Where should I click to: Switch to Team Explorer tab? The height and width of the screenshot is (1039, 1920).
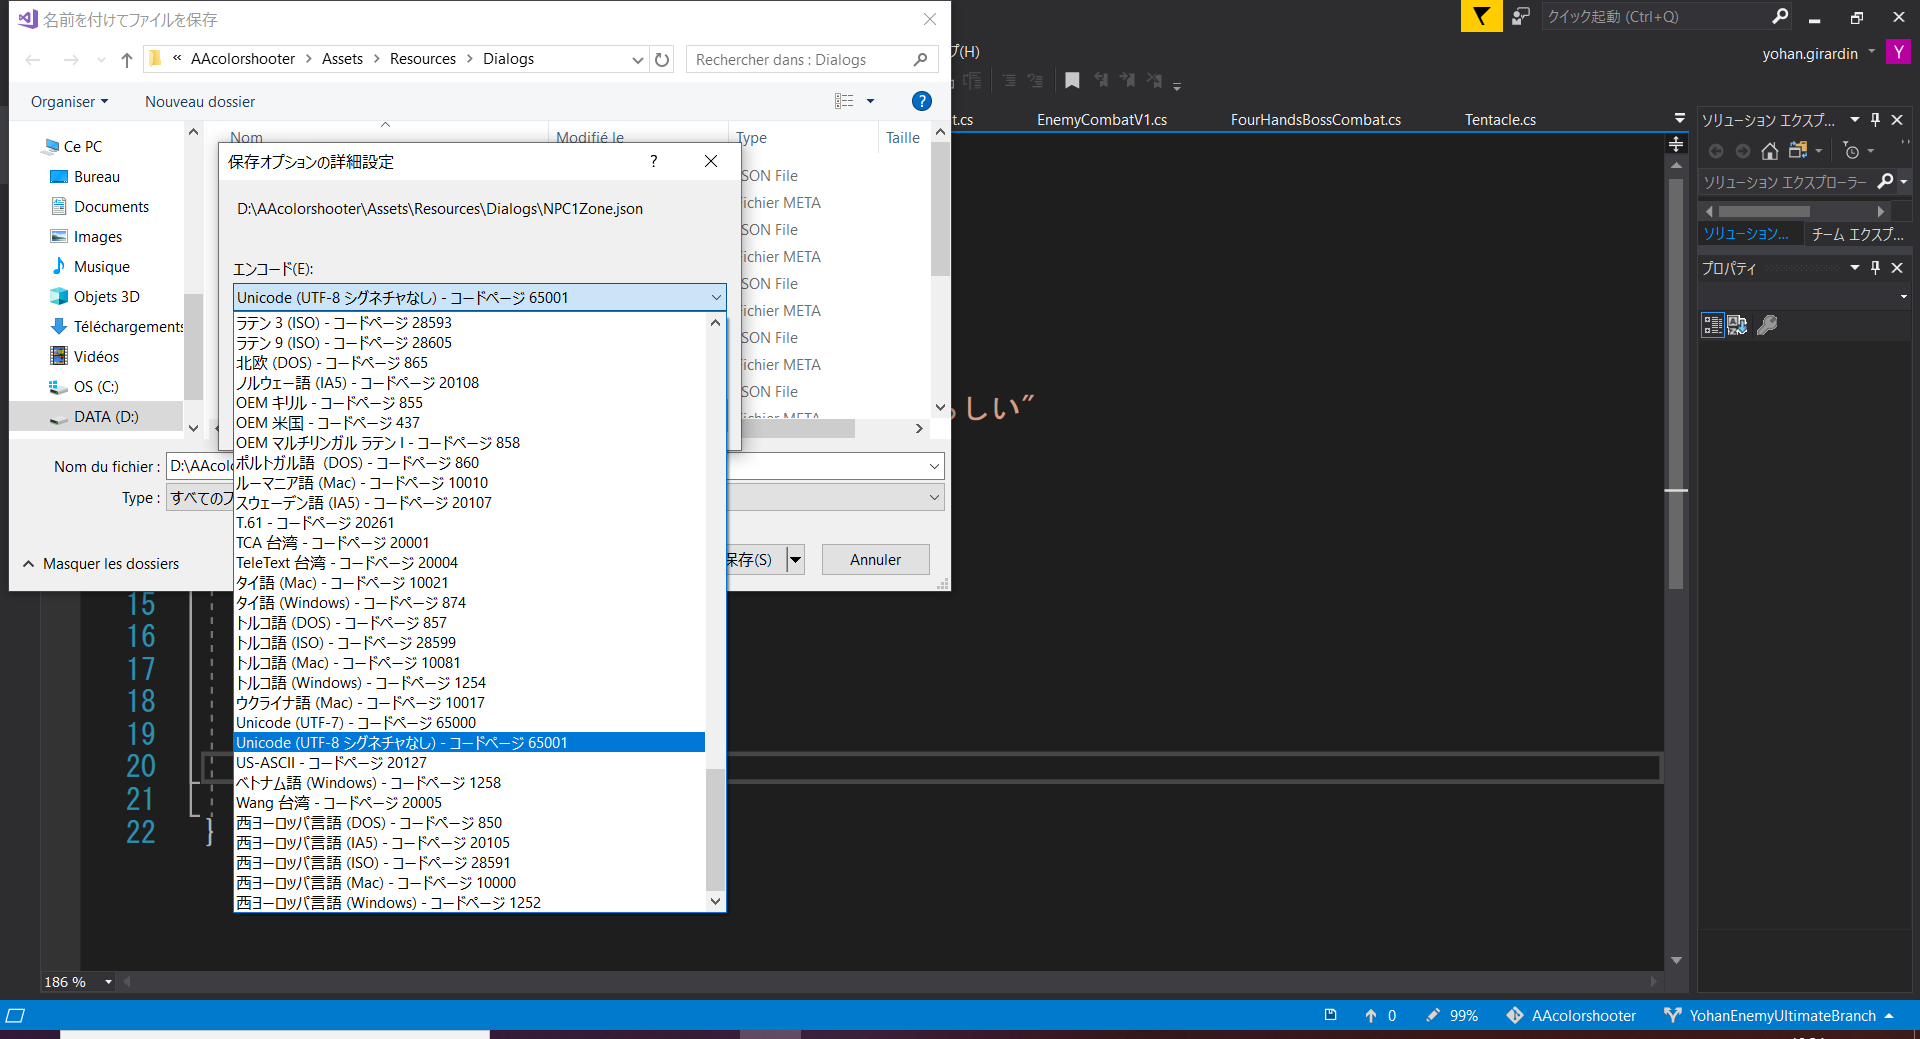1857,233
